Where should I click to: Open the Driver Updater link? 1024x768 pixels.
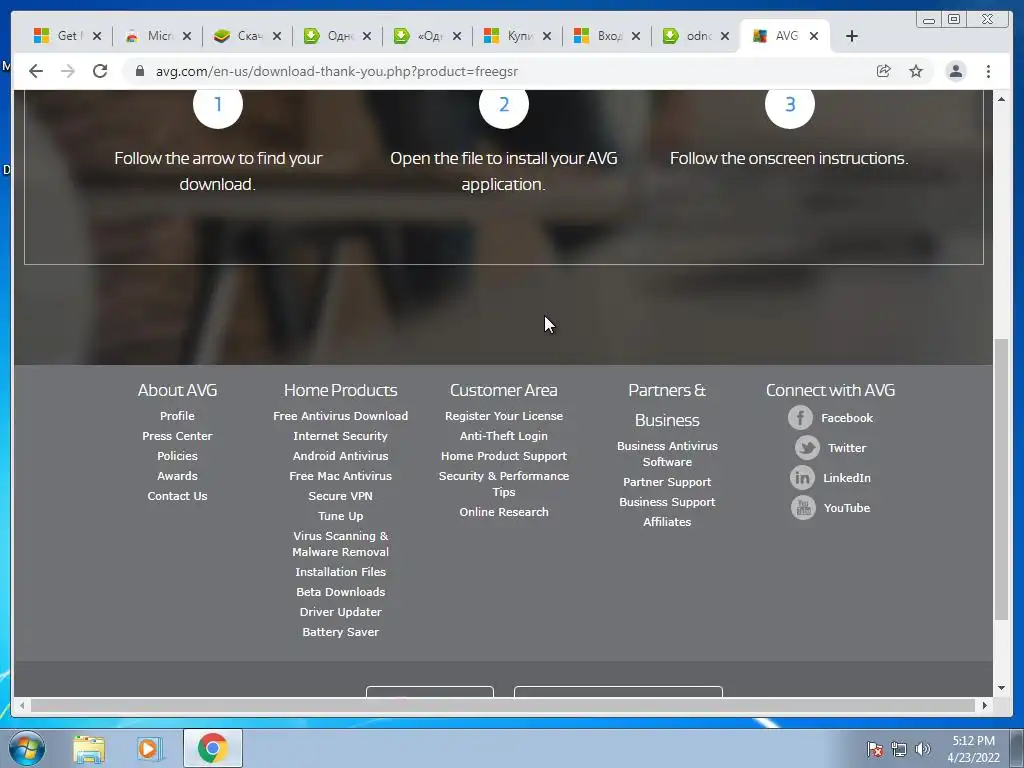[340, 612]
